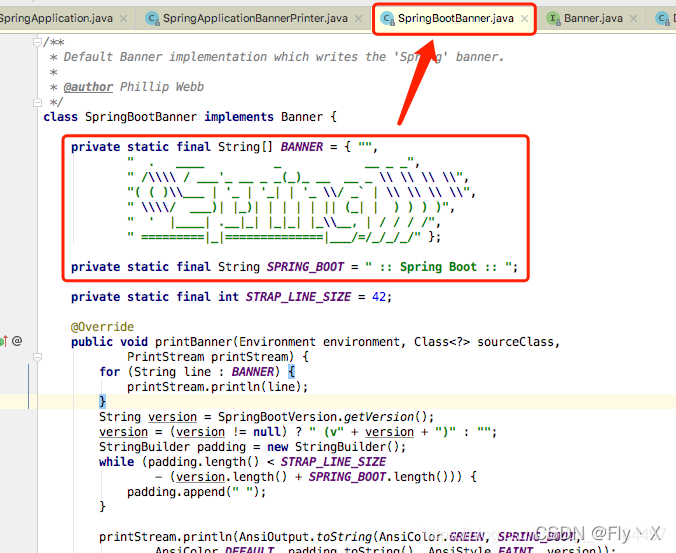This screenshot has width=676, height=553.
Task: Collapse printBanner method fold marker
Action: [38, 357]
